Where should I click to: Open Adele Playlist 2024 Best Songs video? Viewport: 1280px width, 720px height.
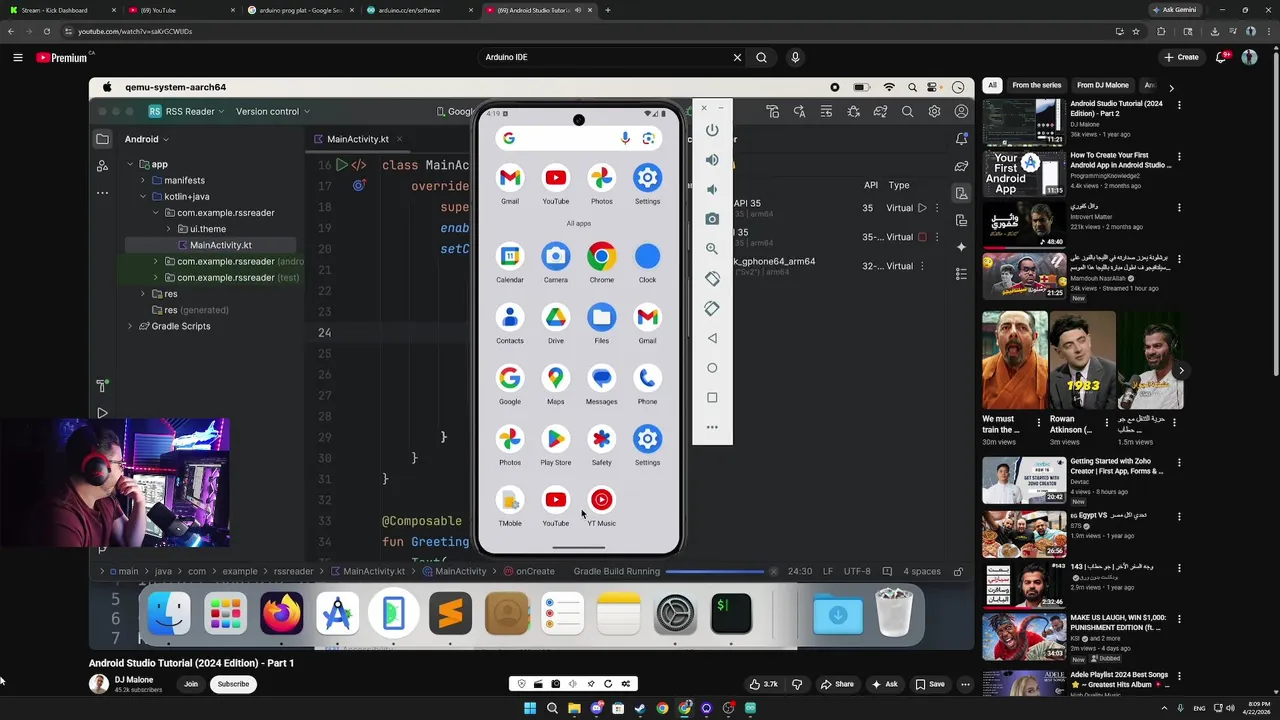coord(1119,680)
